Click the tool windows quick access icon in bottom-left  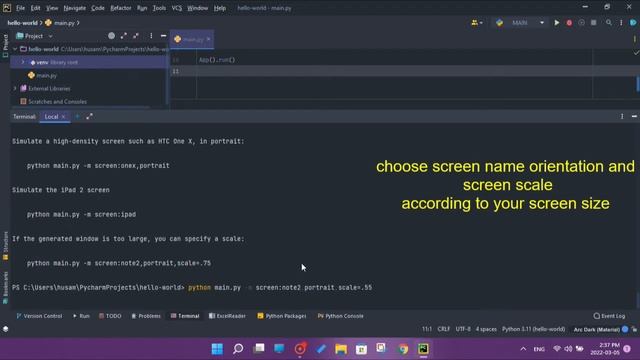tap(5, 329)
